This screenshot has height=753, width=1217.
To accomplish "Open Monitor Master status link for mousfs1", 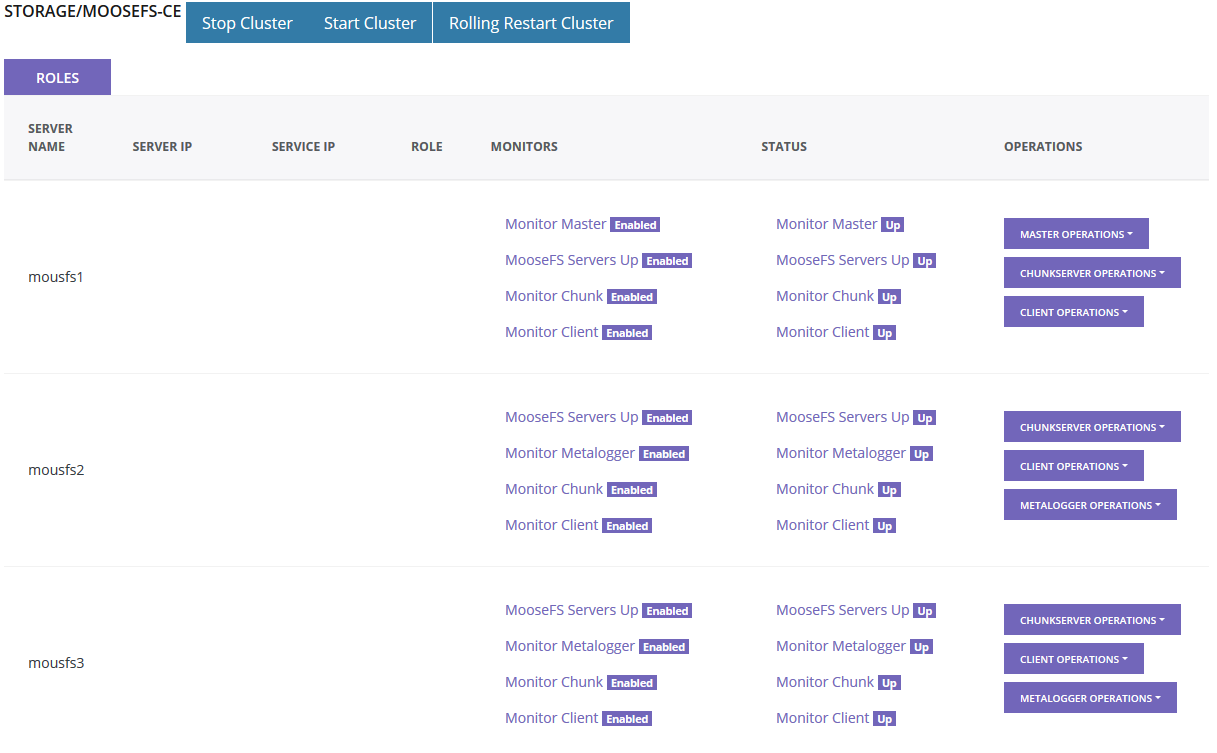I will (x=827, y=224).
